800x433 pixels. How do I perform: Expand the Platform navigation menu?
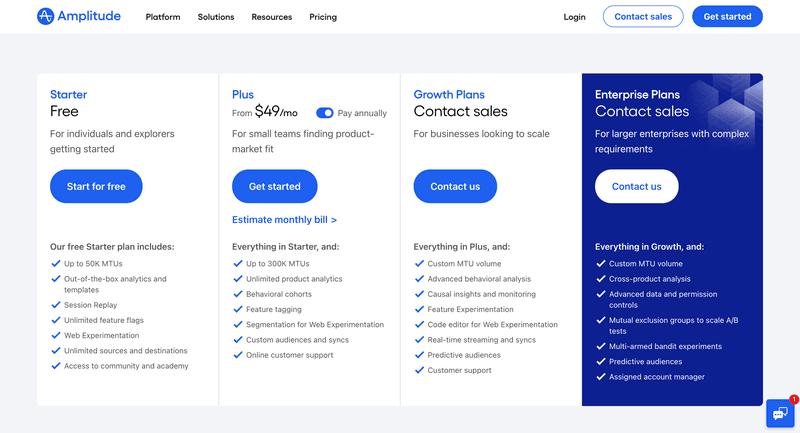(164, 17)
